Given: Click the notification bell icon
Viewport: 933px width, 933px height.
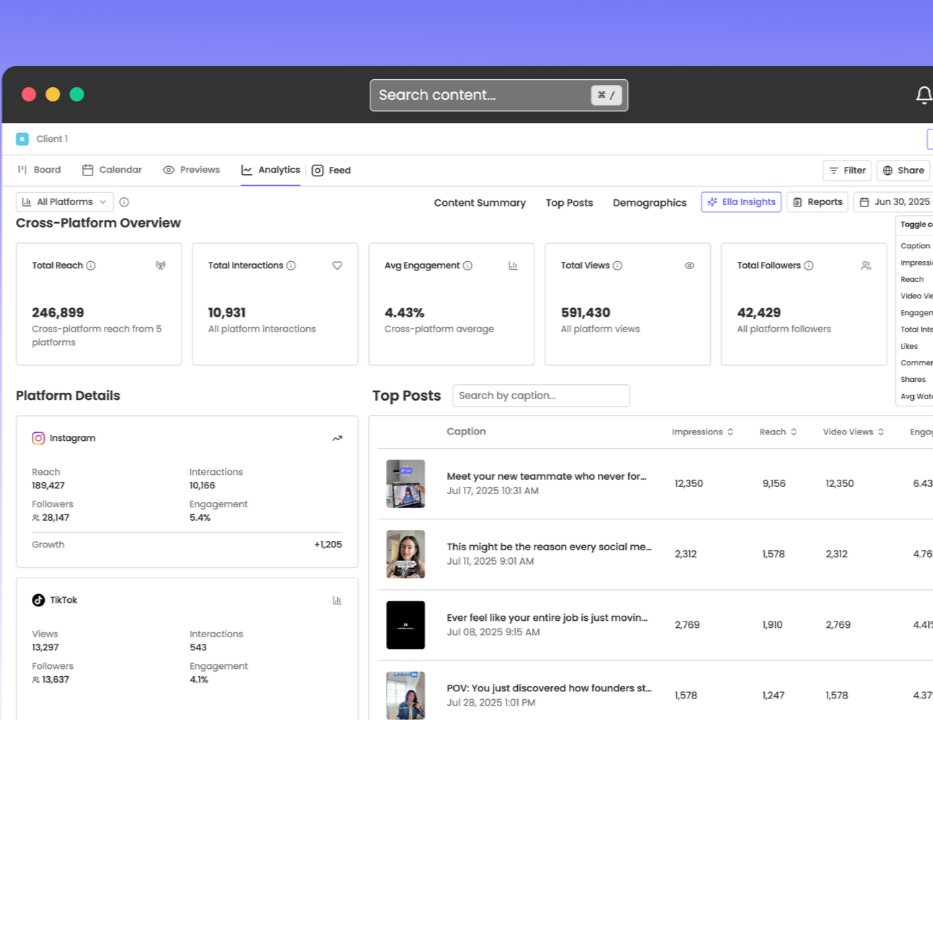Looking at the screenshot, I should click(923, 95).
